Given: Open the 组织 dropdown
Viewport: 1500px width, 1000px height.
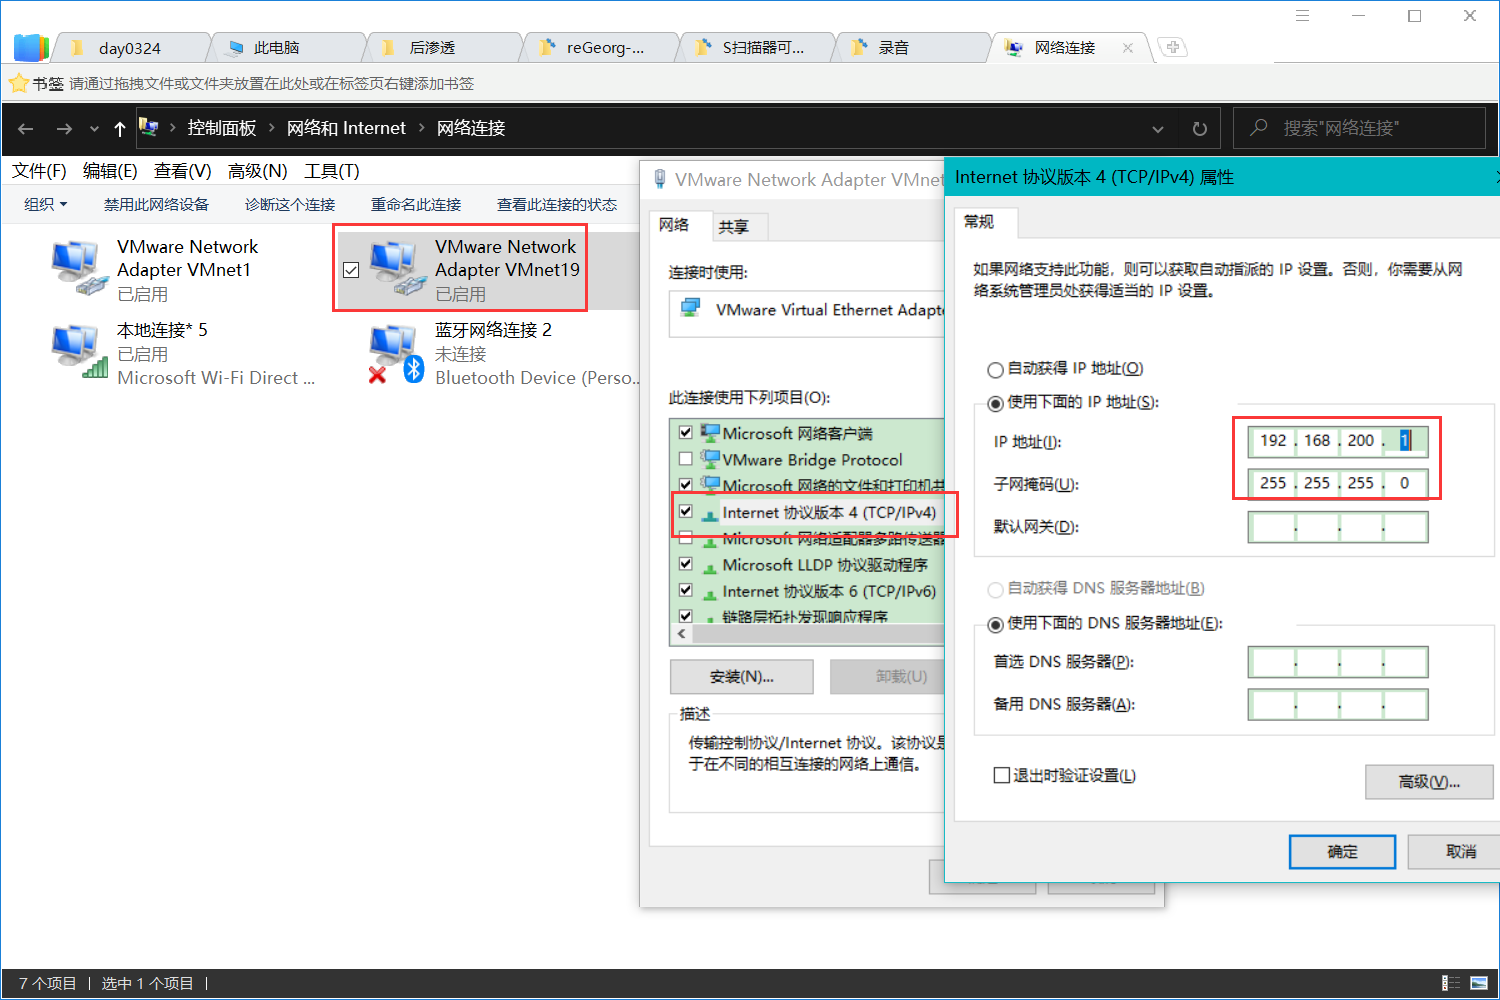Looking at the screenshot, I should pos(45,204).
